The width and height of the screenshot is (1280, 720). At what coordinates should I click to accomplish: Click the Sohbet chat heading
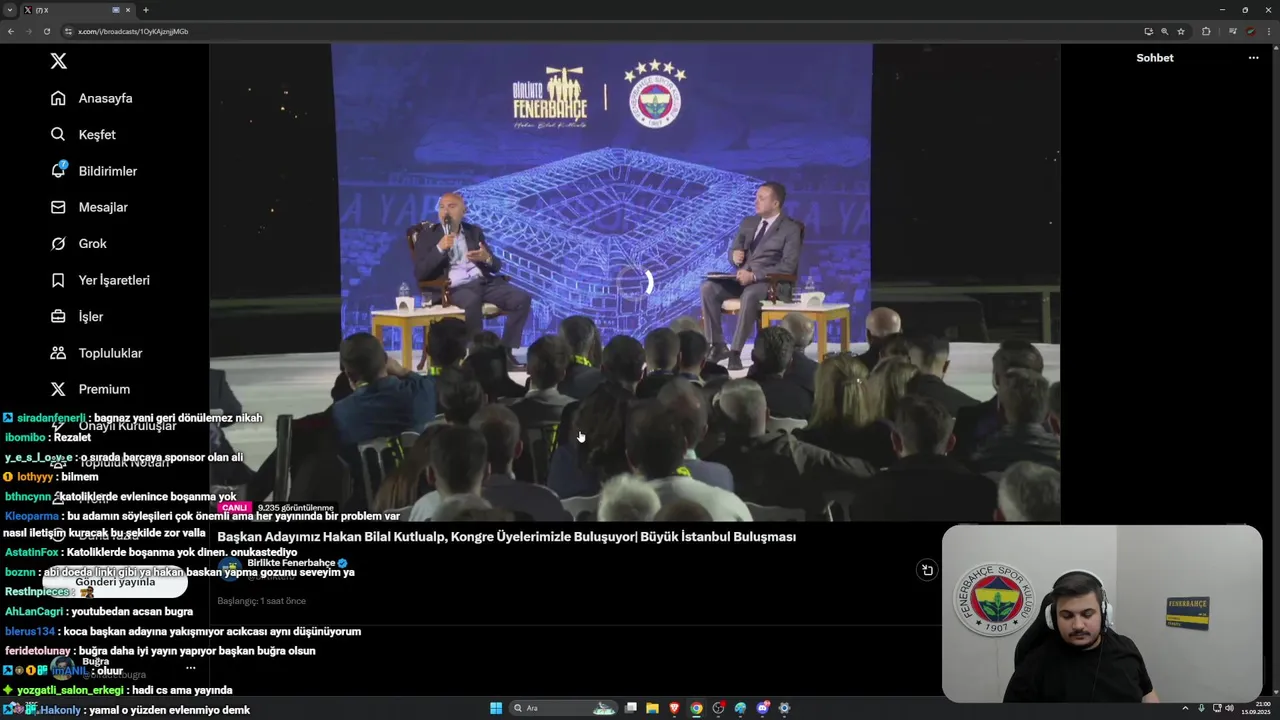1155,58
